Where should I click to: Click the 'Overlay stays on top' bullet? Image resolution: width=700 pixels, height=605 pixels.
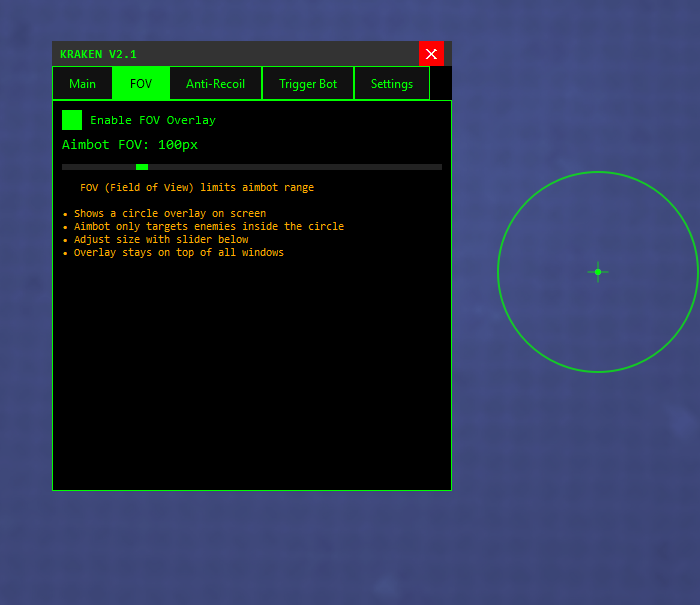point(178,253)
